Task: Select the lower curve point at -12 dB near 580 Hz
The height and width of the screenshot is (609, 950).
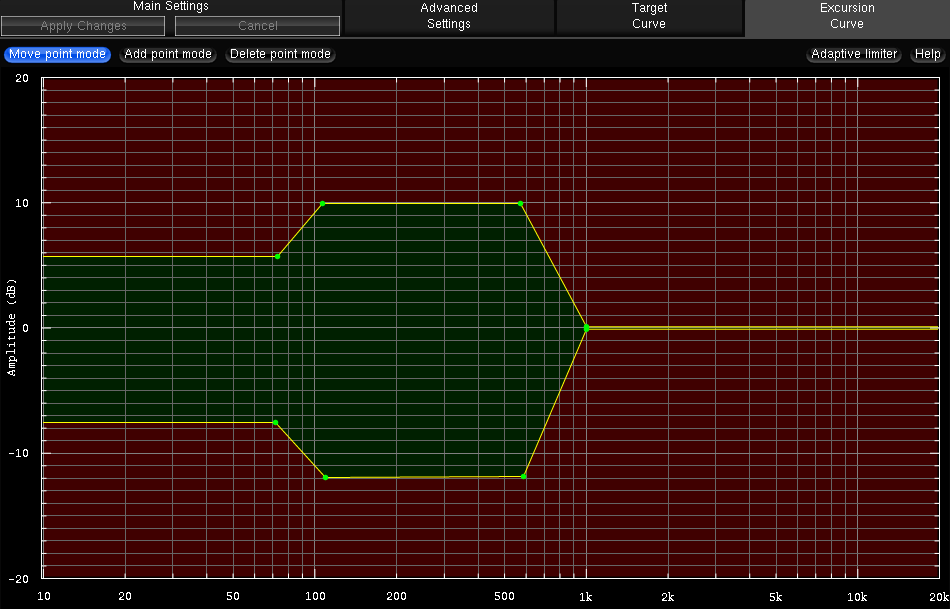Action: [523, 476]
